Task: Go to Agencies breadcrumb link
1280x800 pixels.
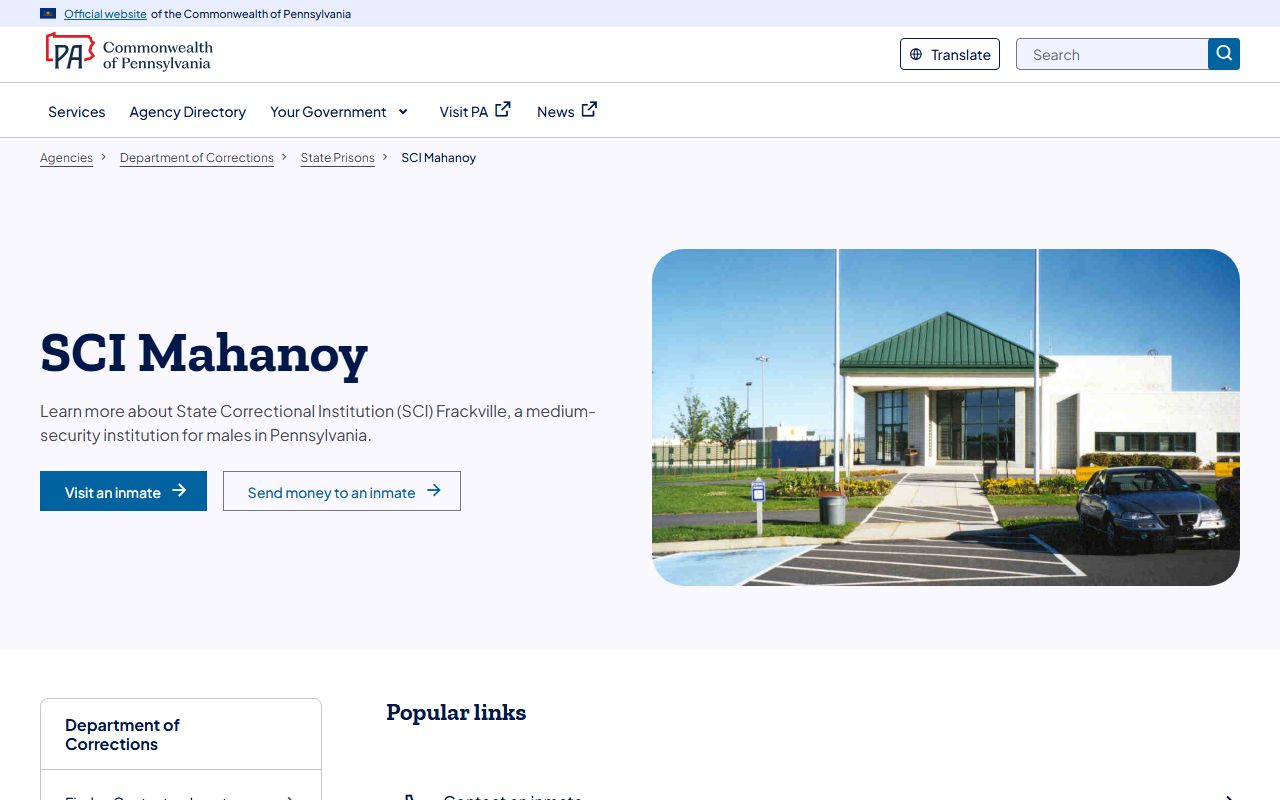Action: 66,158
